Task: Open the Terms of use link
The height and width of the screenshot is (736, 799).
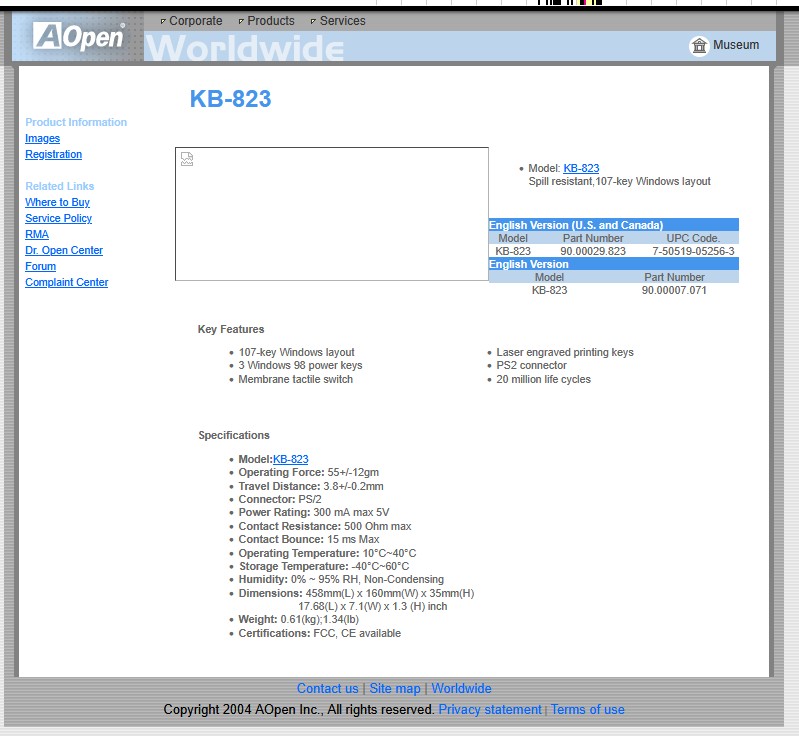Action: (x=587, y=709)
